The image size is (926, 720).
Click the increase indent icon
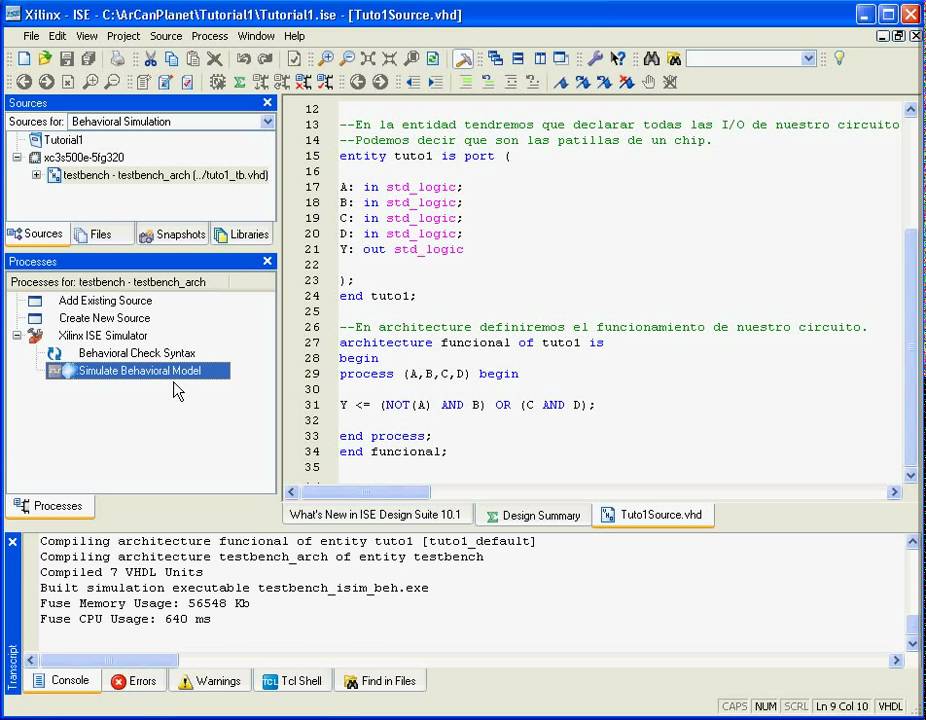[436, 82]
